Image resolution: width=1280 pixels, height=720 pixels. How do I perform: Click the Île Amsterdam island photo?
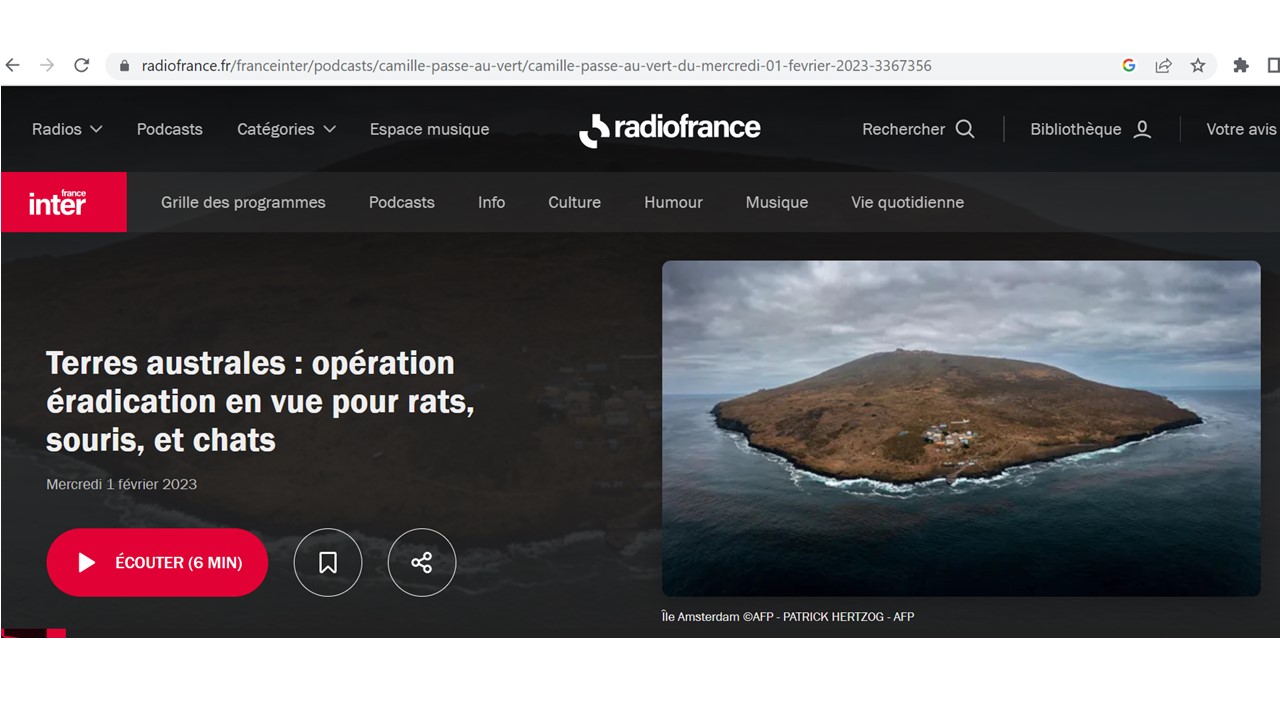click(960, 428)
